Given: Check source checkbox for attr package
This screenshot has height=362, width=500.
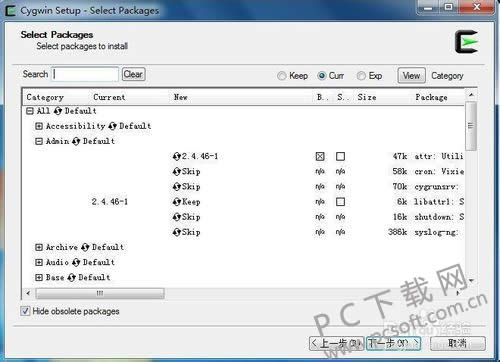Looking at the screenshot, I should 340,156.
